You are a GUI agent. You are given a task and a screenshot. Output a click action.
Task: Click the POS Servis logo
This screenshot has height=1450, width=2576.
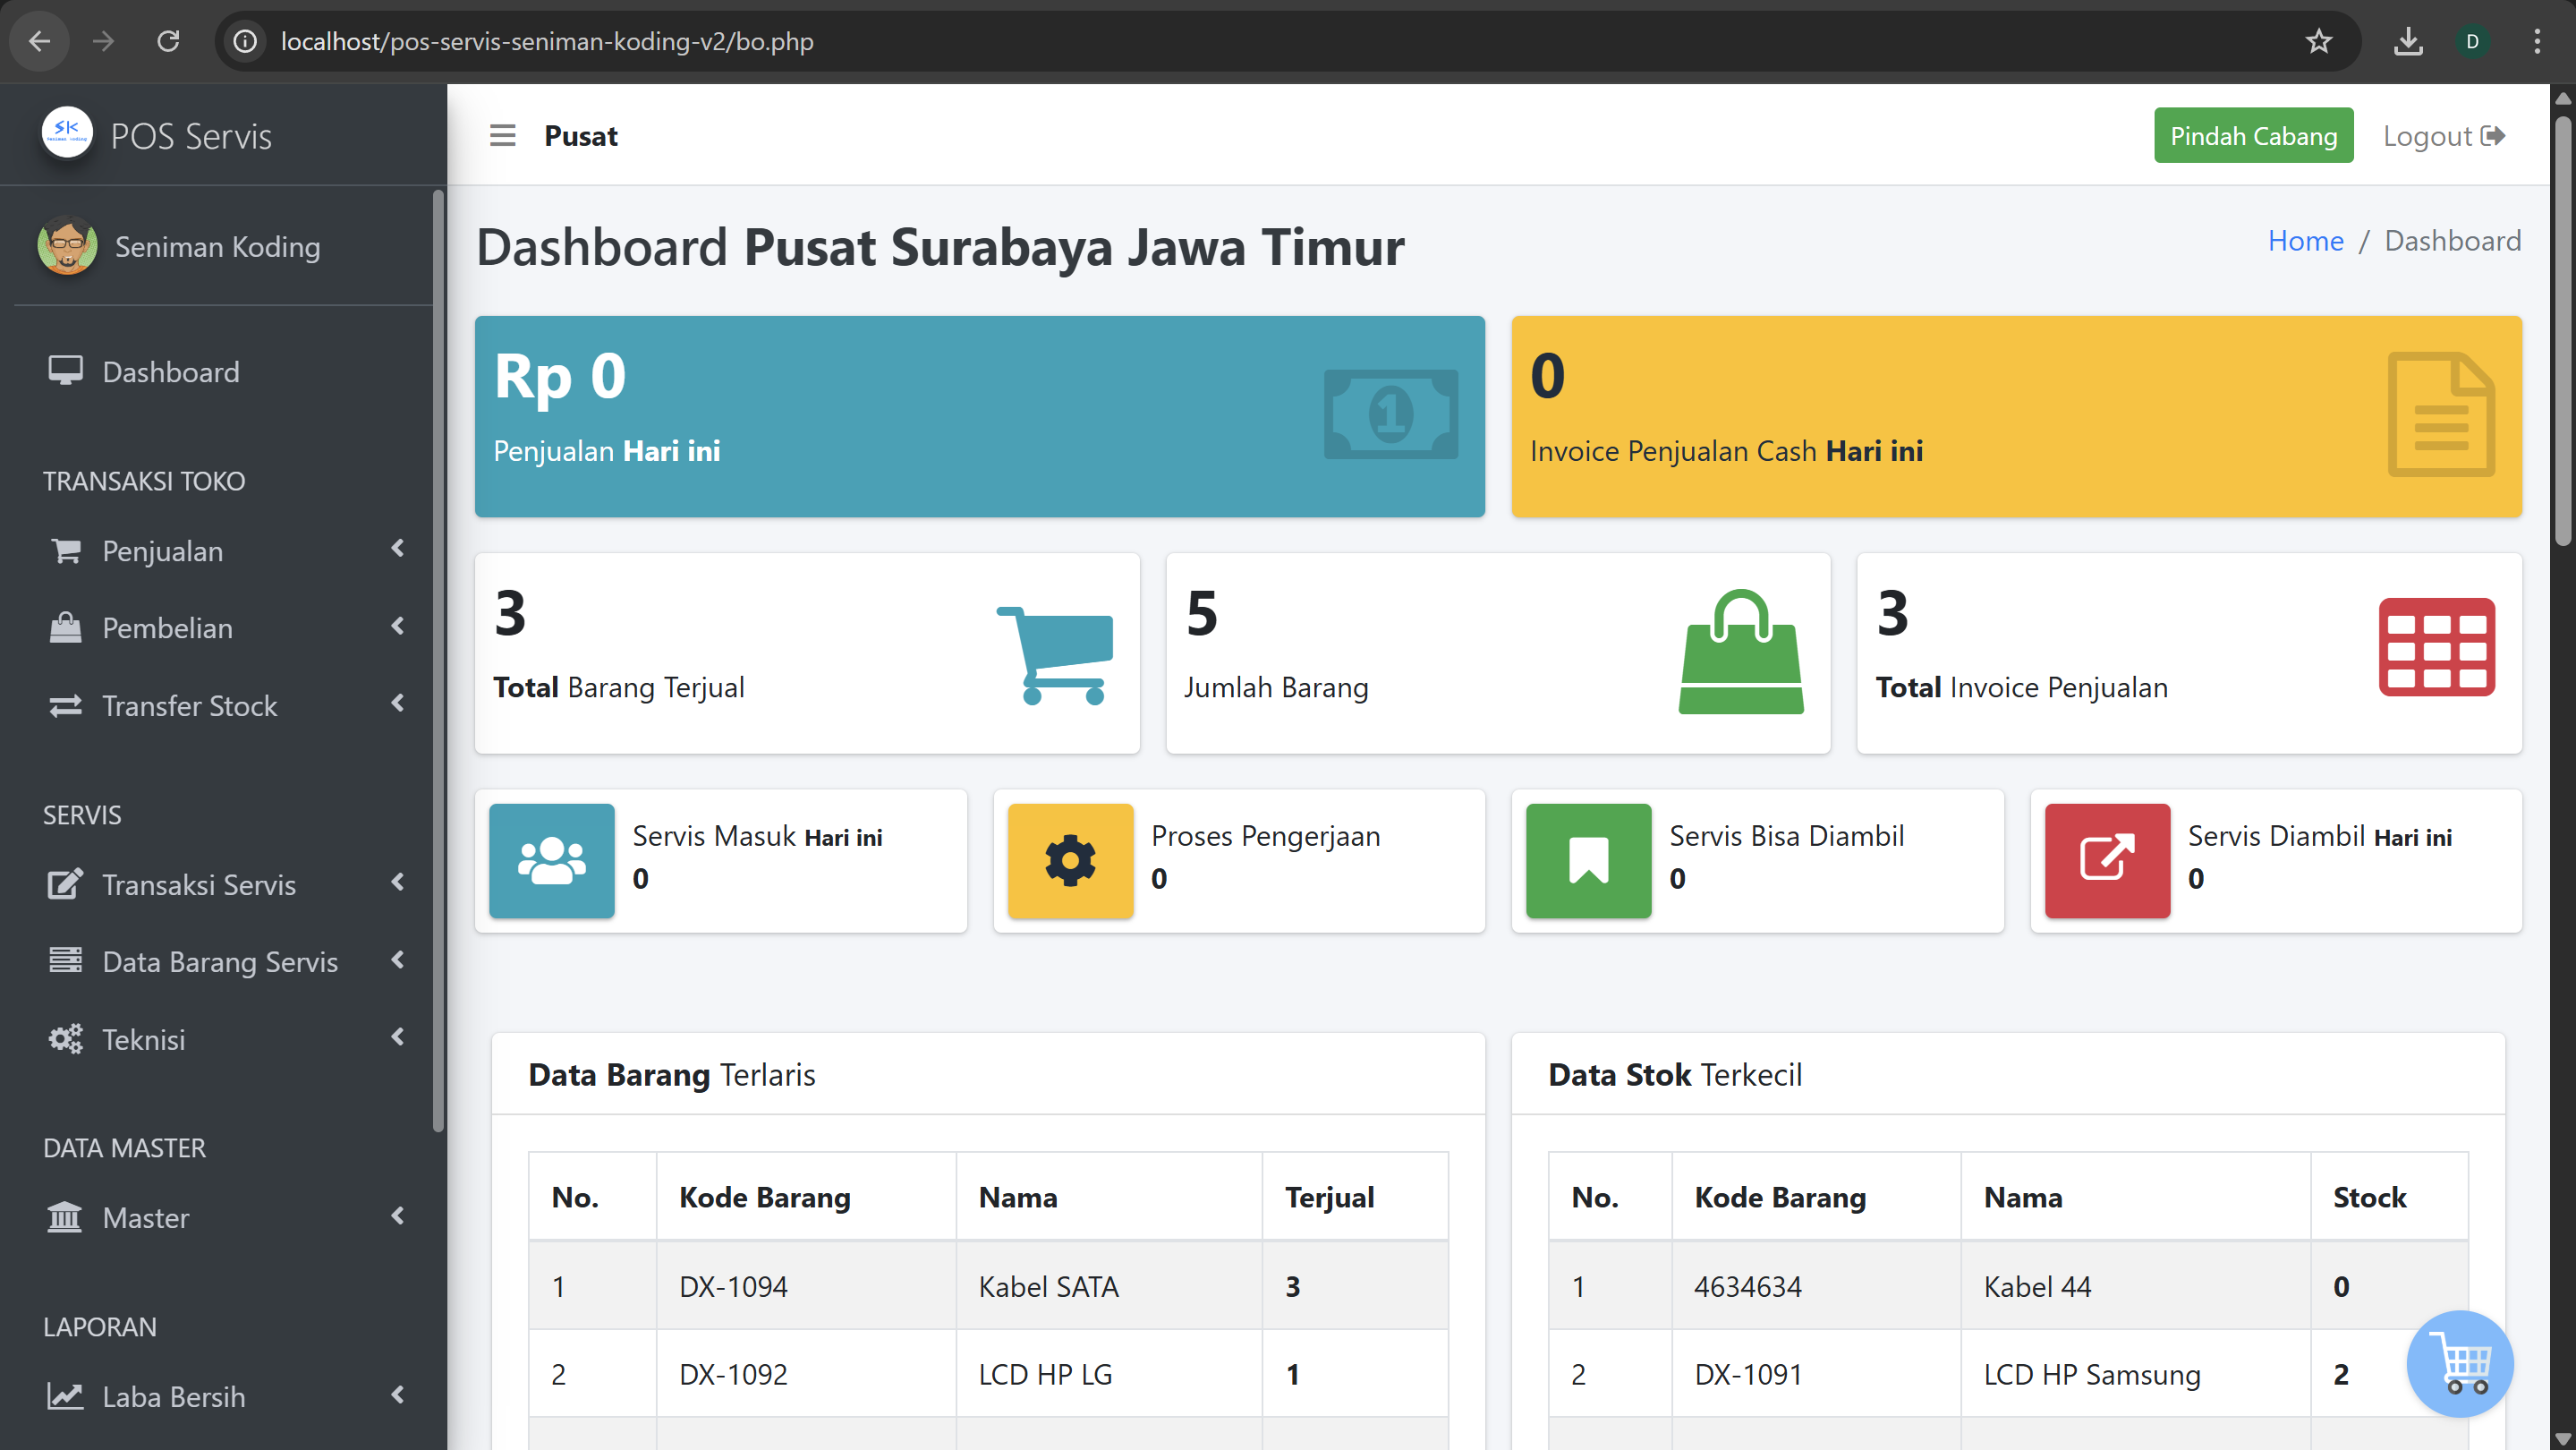click(x=67, y=133)
